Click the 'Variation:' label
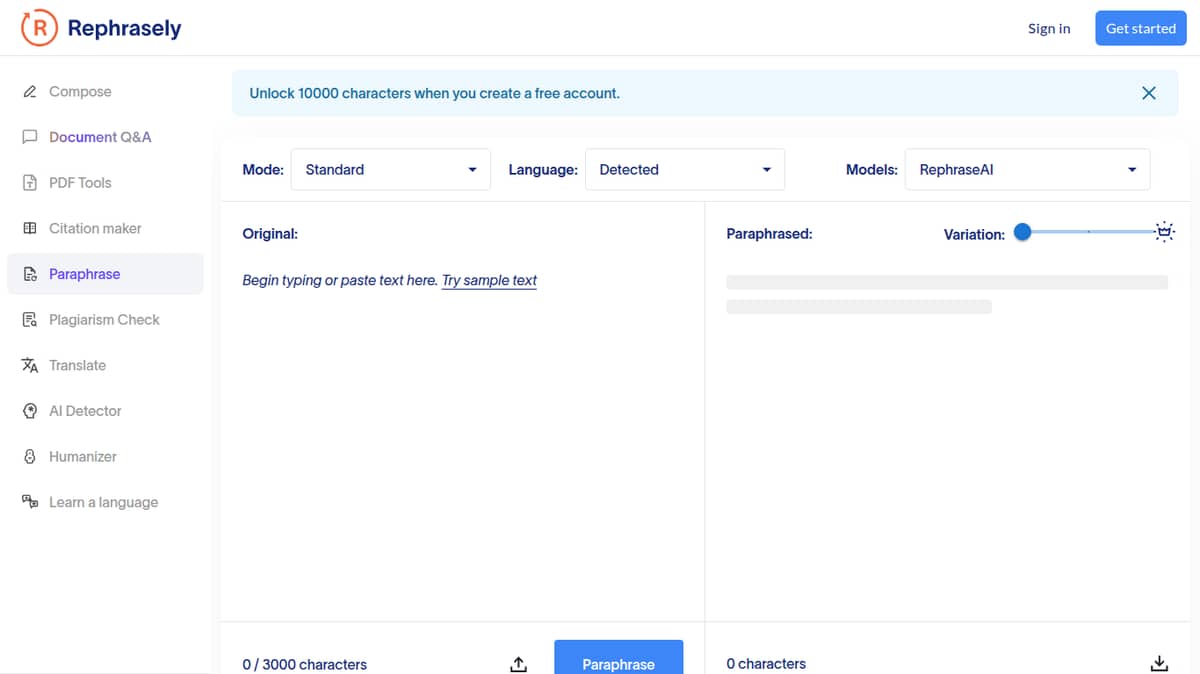The height and width of the screenshot is (674, 1200). click(x=974, y=234)
